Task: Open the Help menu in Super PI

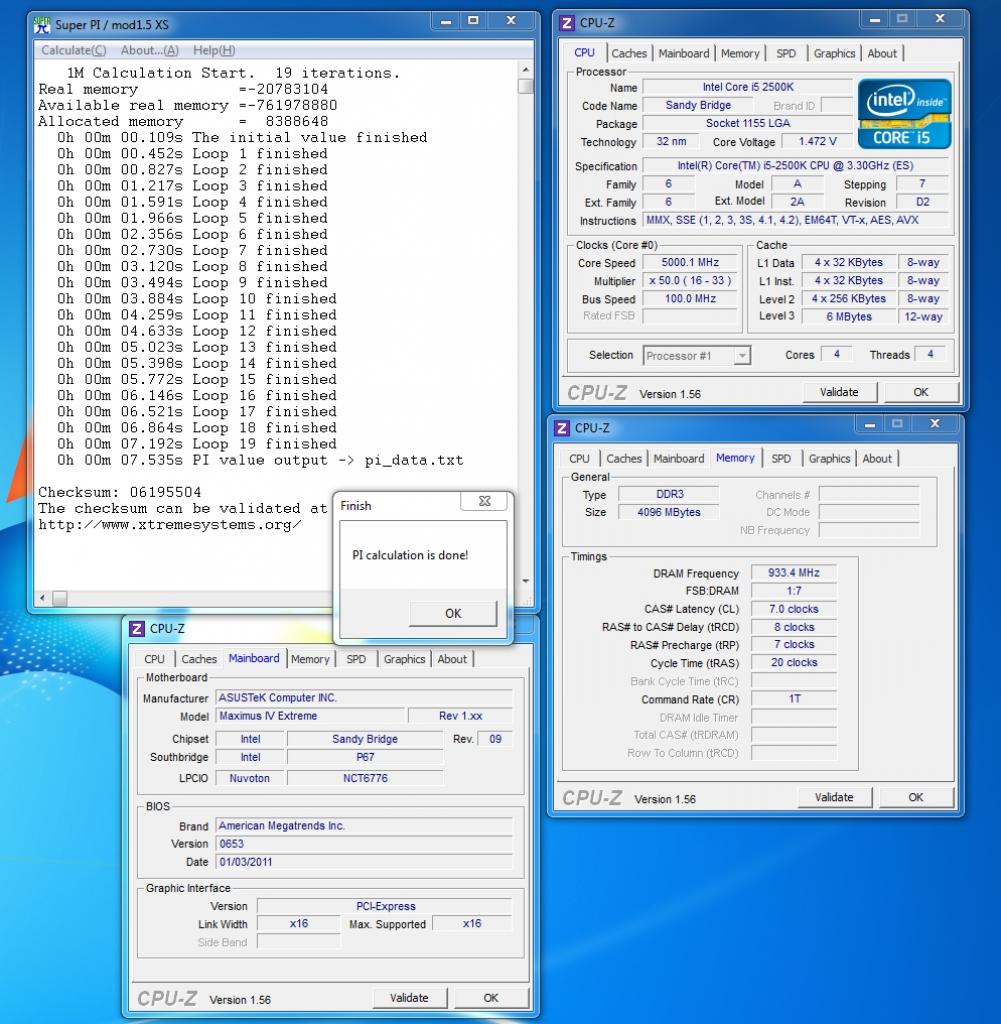Action: coord(214,50)
